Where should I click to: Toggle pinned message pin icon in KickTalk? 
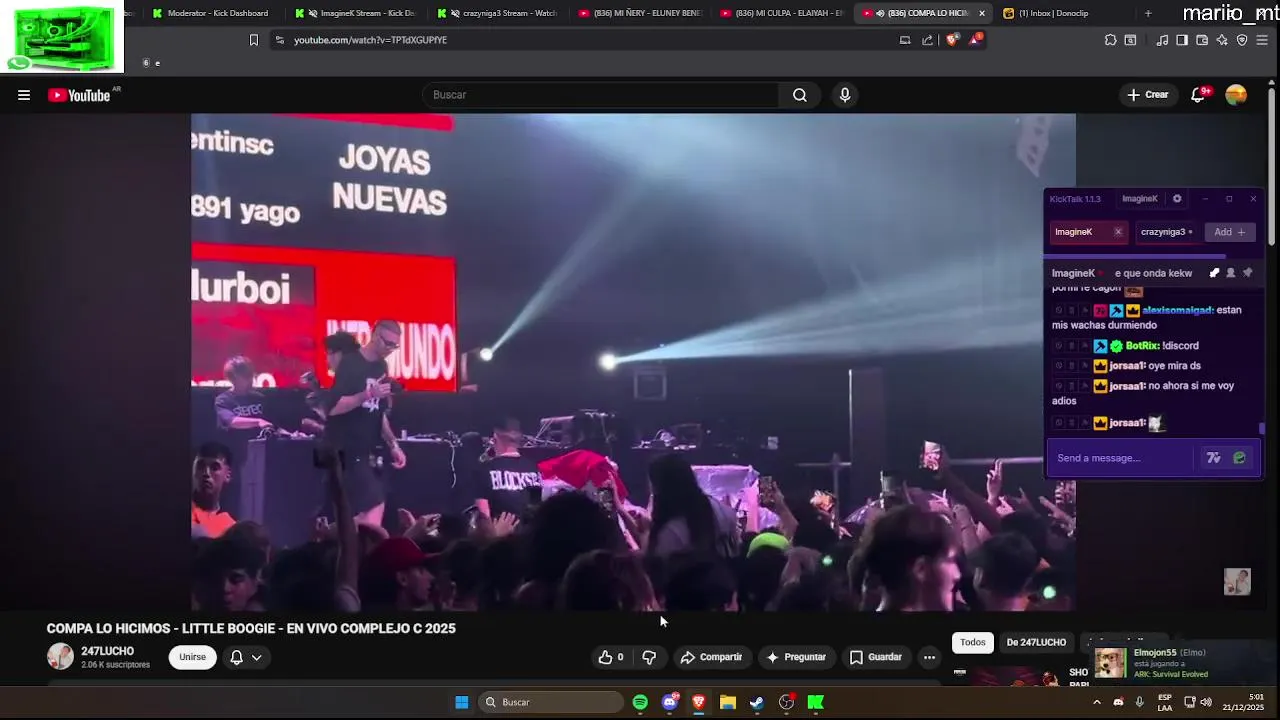coord(1247,273)
